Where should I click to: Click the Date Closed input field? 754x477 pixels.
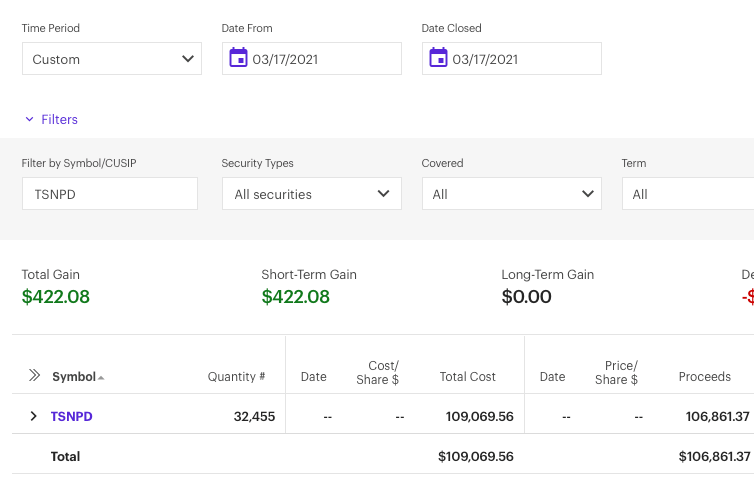pyautogui.click(x=520, y=59)
